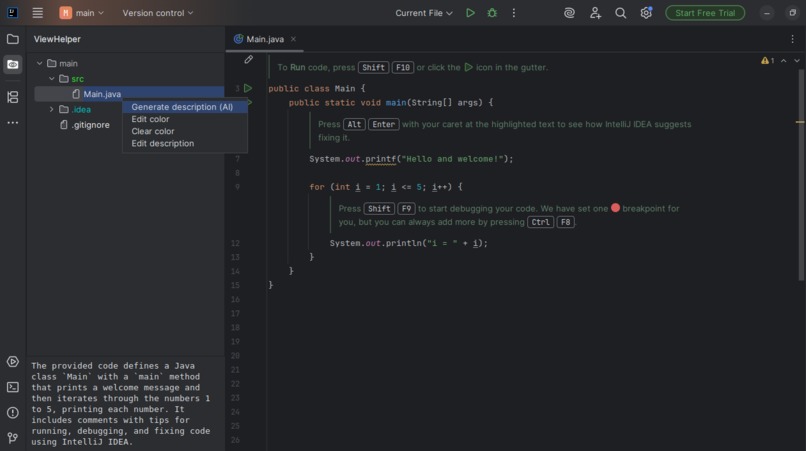Open the Project tool window folder icon

(13, 39)
